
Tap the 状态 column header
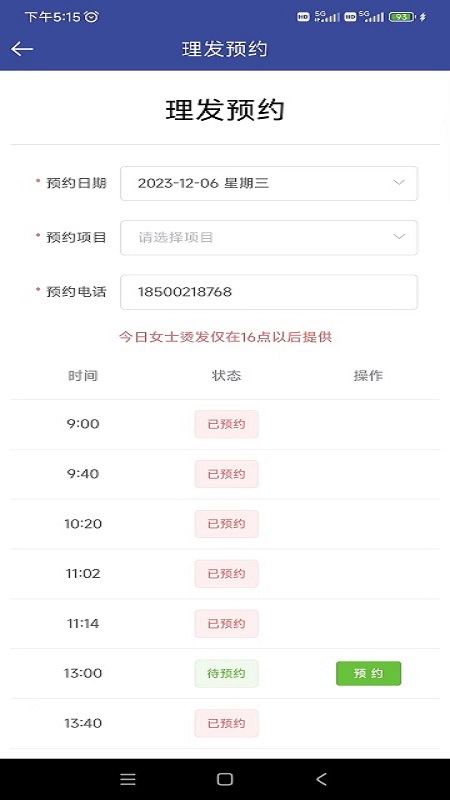(226, 376)
